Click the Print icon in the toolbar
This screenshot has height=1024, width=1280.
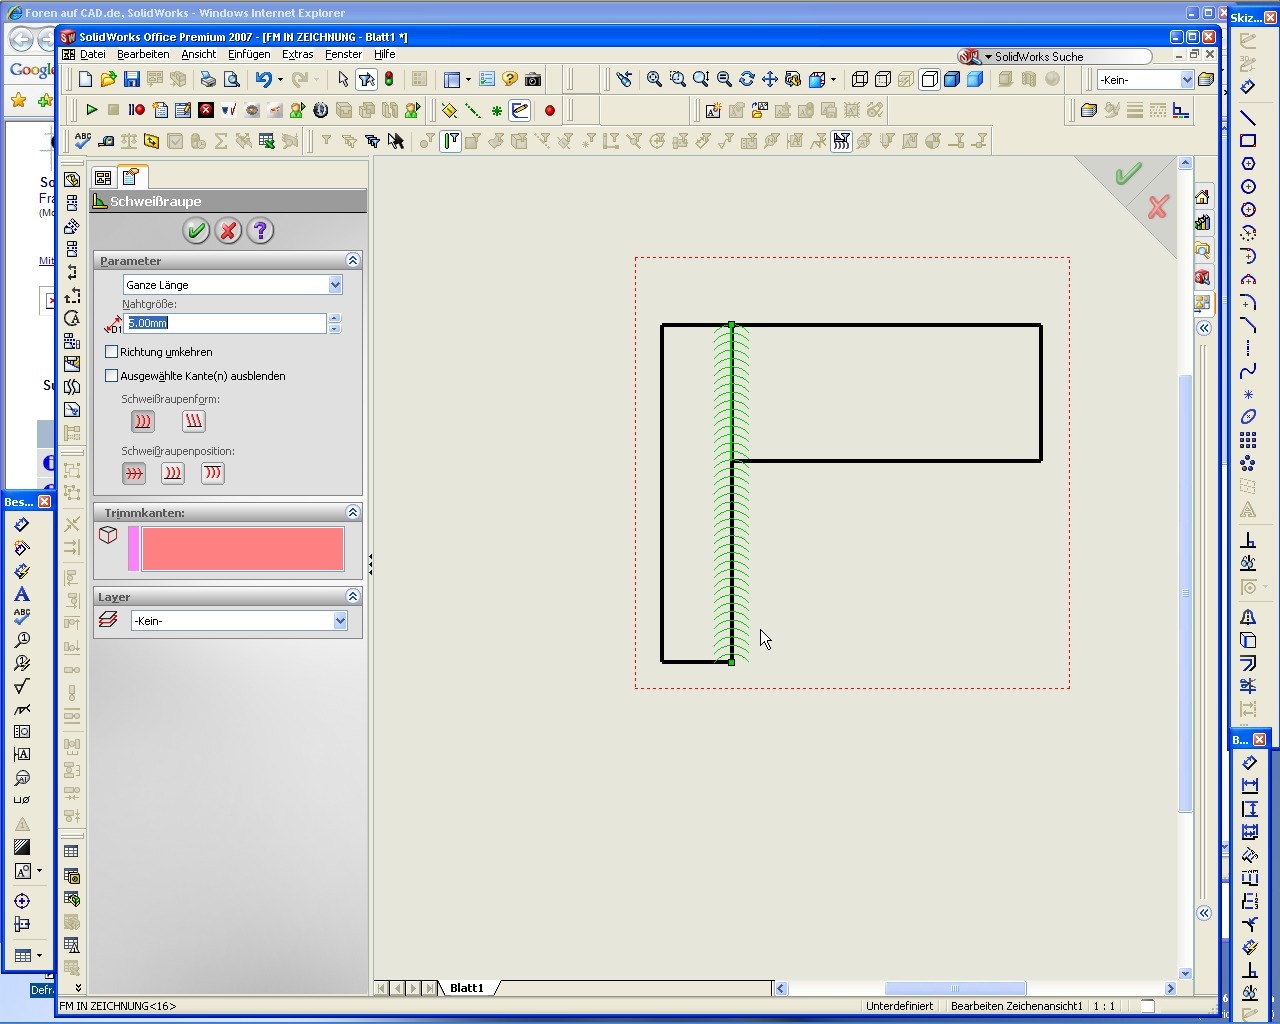click(208, 79)
